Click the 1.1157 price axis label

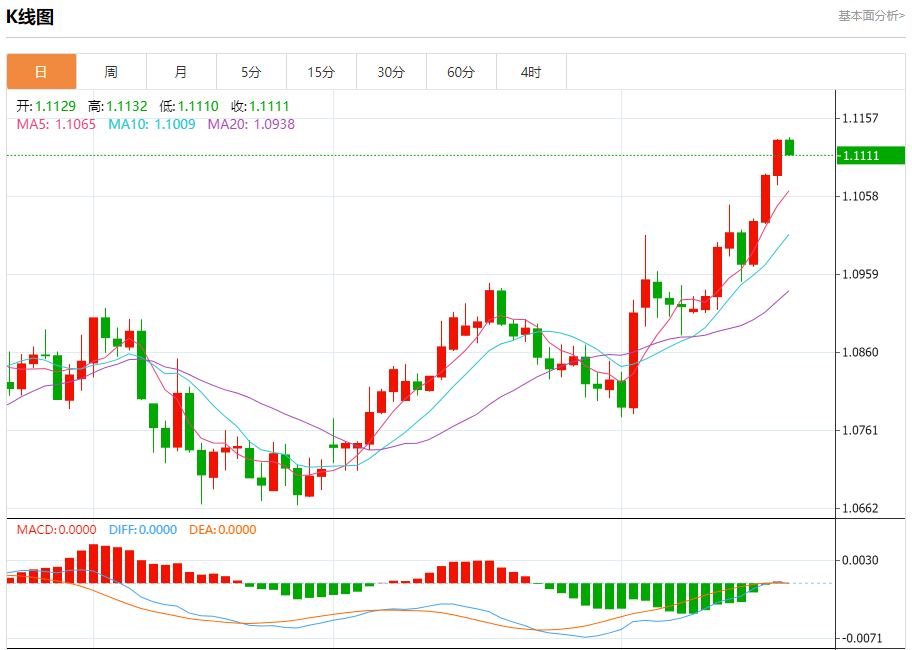pyautogui.click(x=860, y=119)
